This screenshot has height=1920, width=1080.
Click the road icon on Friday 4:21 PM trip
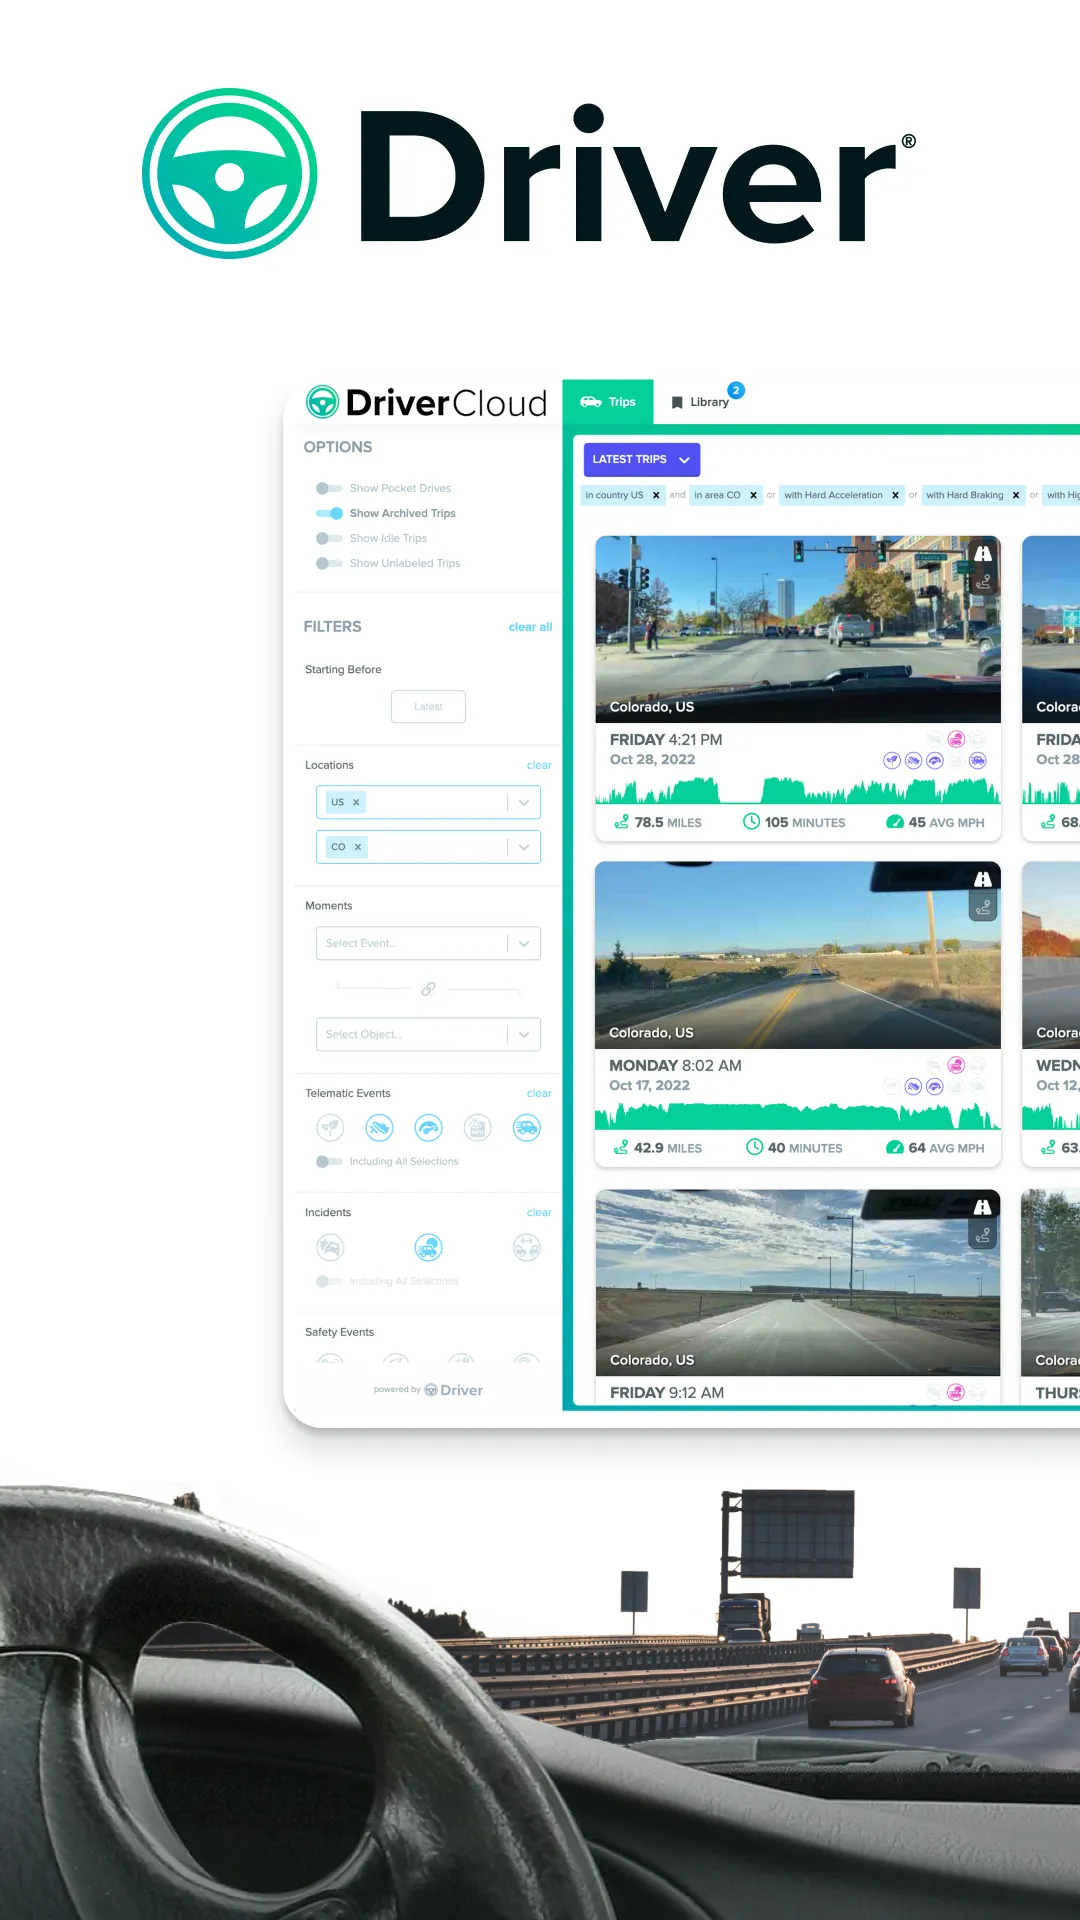(983, 553)
